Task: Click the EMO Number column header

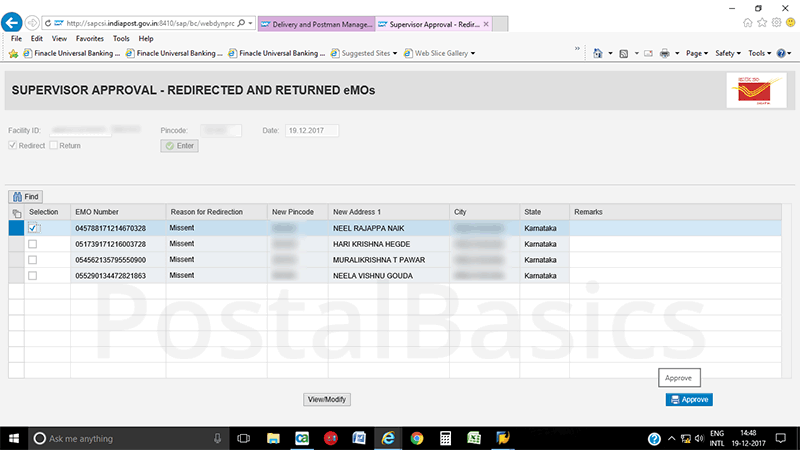Action: (97, 212)
